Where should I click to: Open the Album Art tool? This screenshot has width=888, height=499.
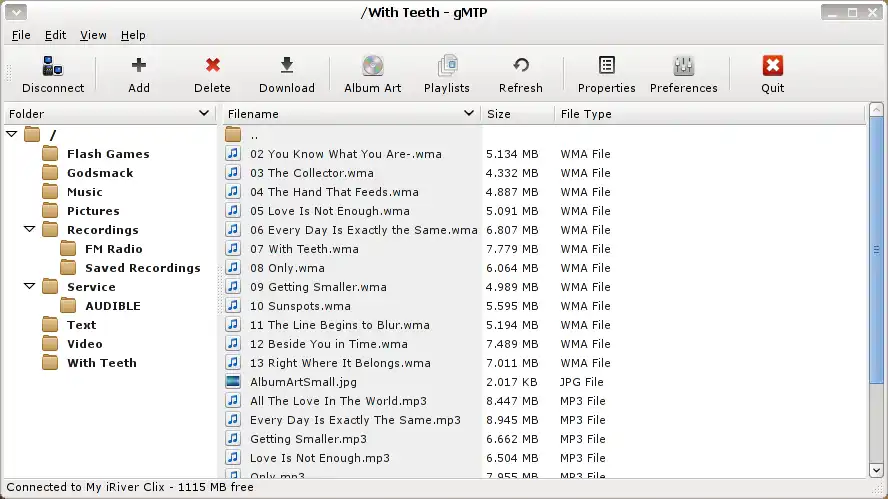tap(372, 66)
